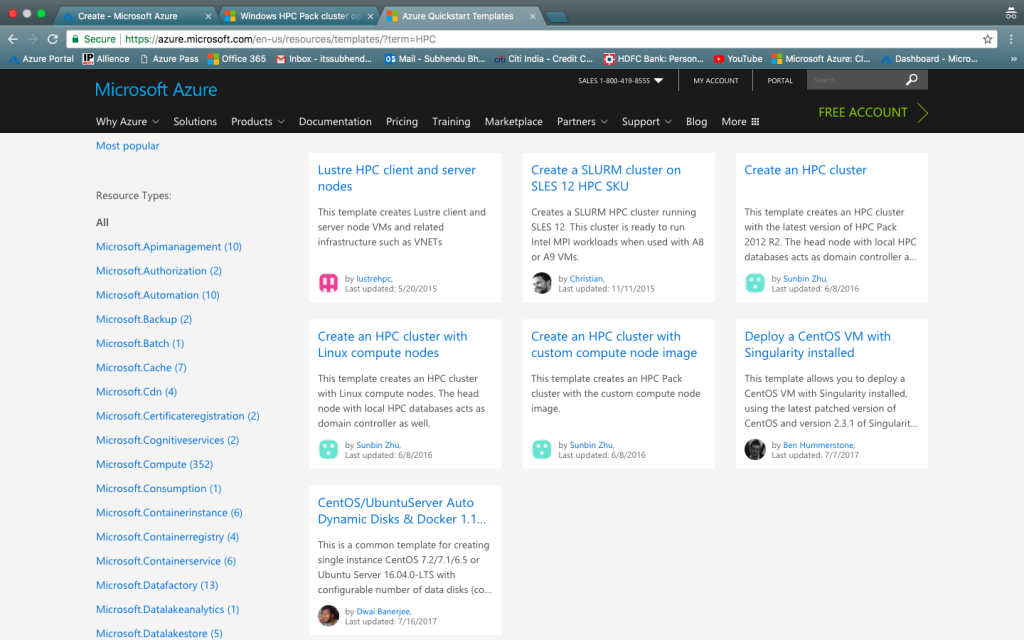Open CentOS/UbuntuServer Auto Dynamic Disks template
Screen dimensions: 1024x640
(402, 511)
